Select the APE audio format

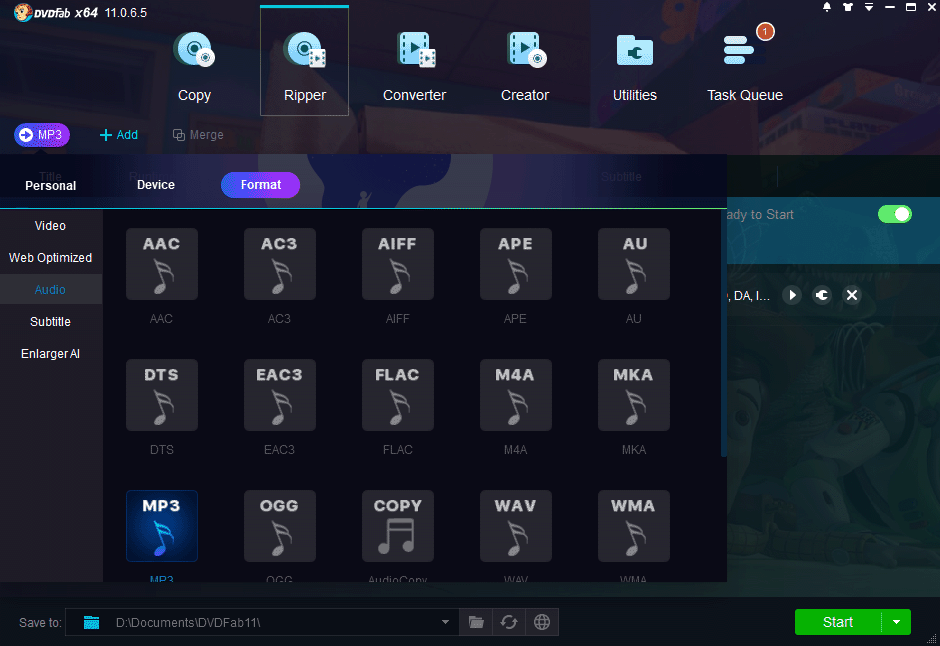[x=516, y=264]
